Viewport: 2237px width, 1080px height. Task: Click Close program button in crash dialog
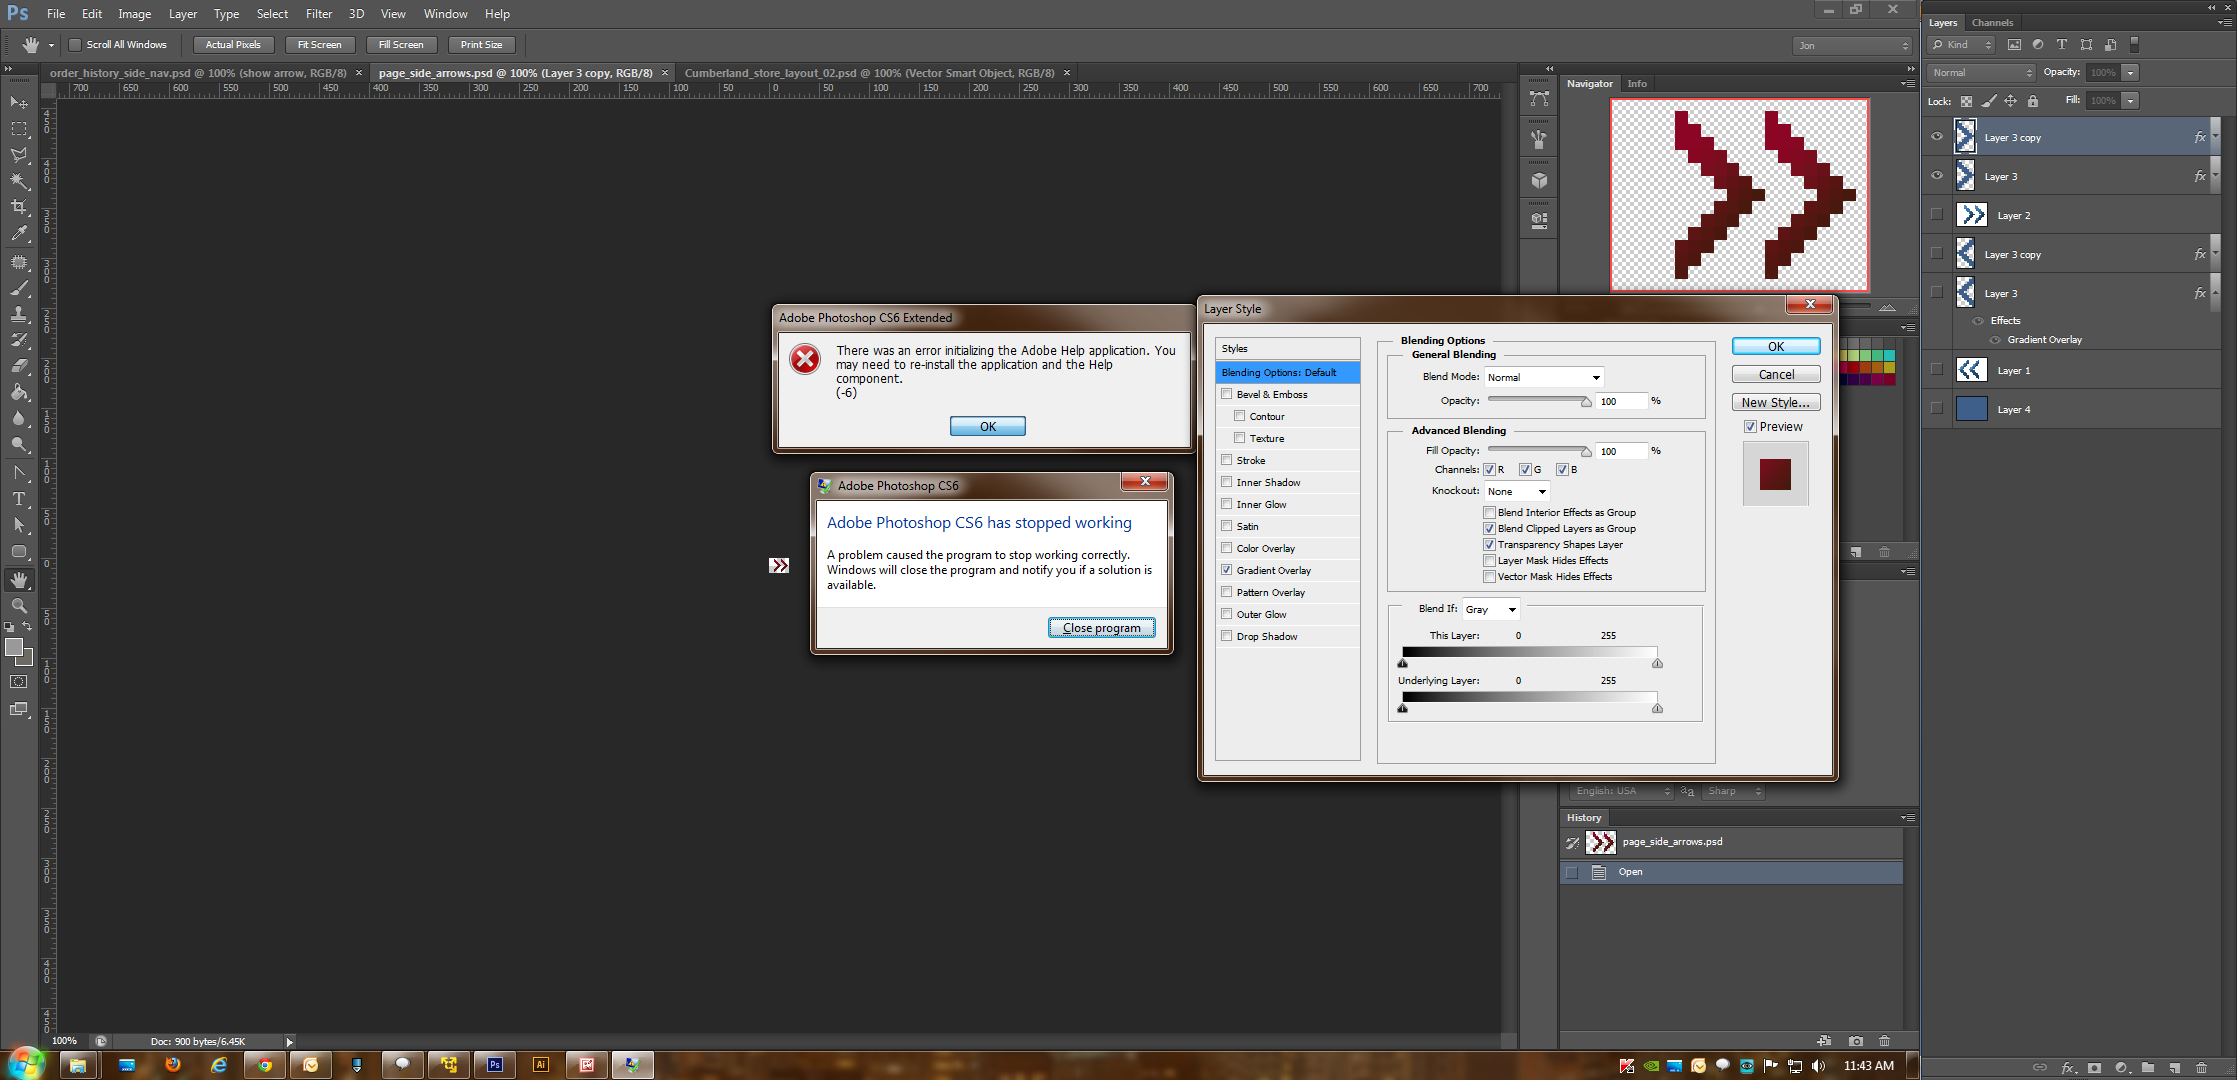tap(1101, 628)
